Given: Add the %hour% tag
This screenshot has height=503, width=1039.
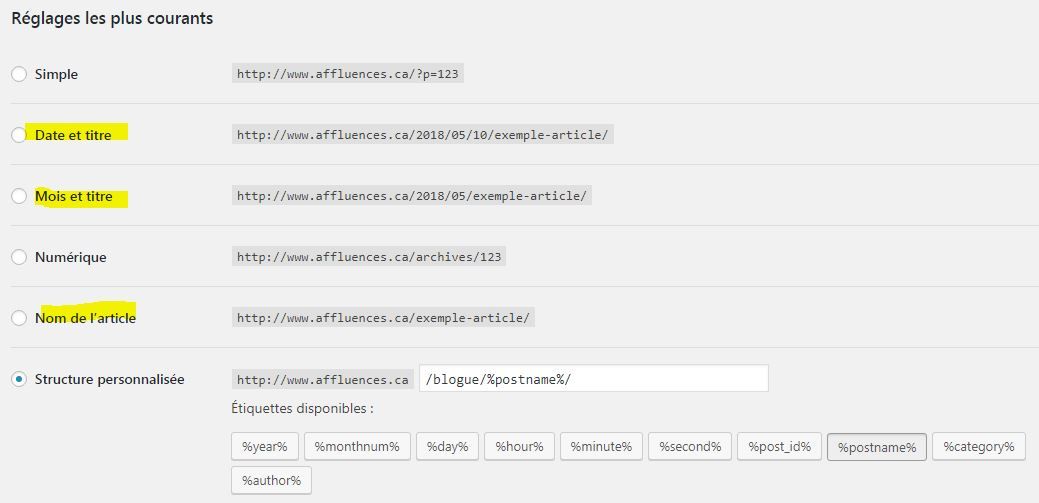Looking at the screenshot, I should 520,447.
